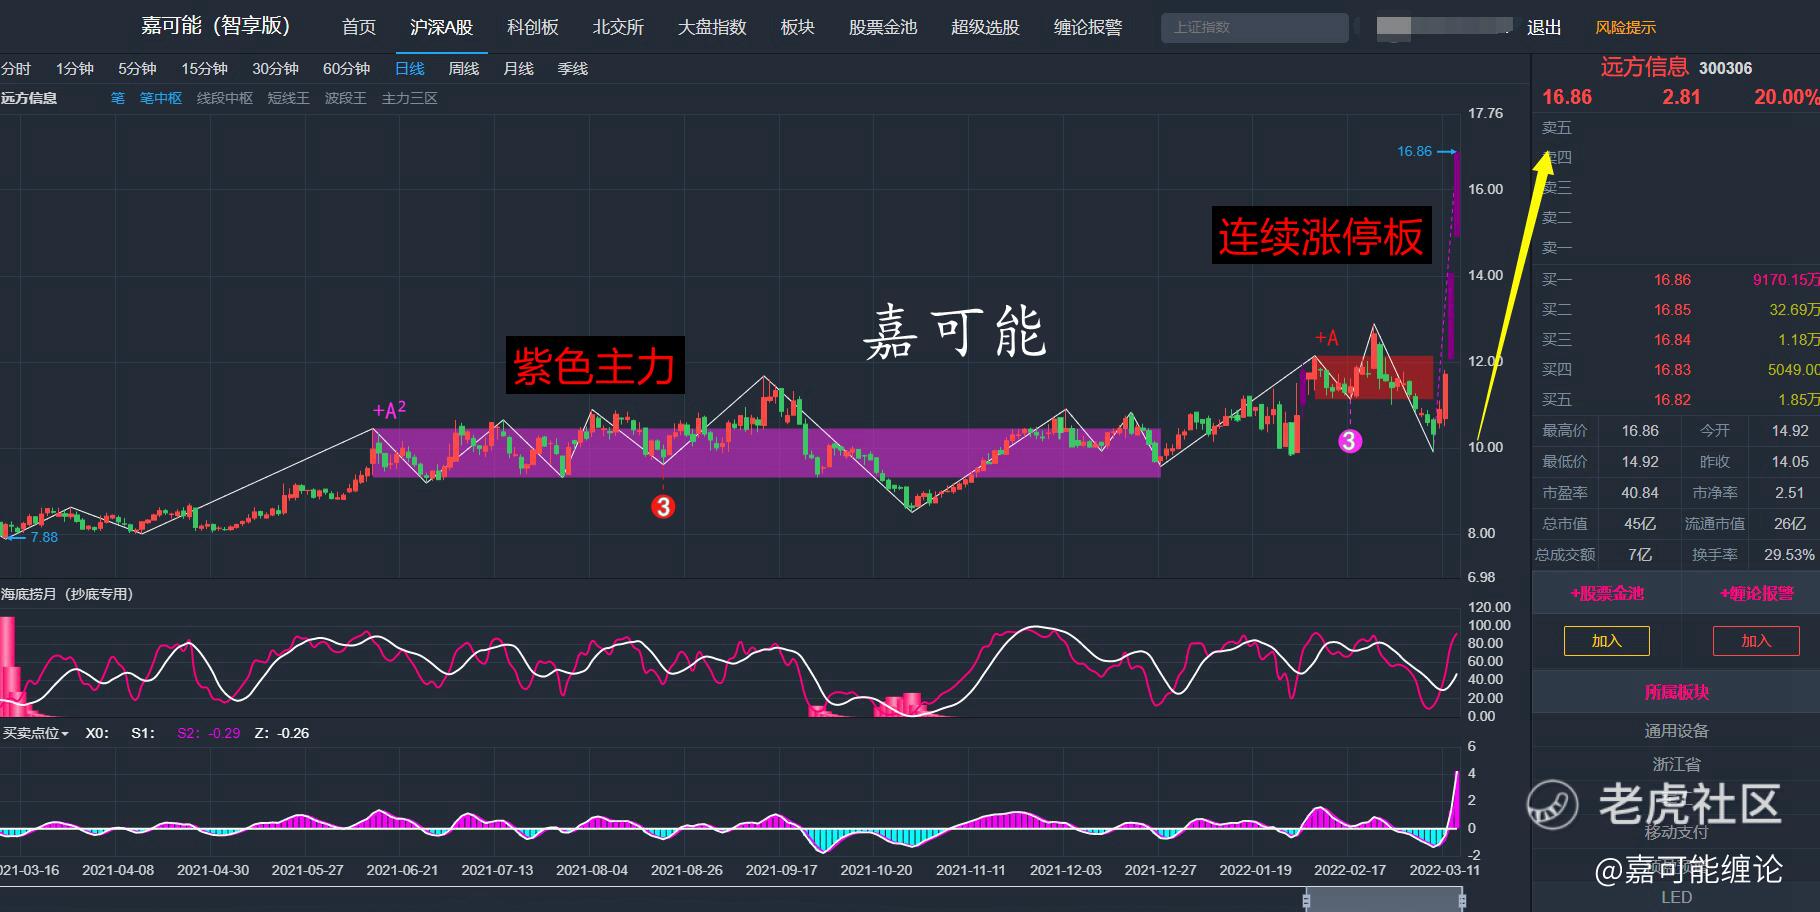The image size is (1820, 912).
Task: Select the 60分钟 timeframe
Action: pos(346,68)
